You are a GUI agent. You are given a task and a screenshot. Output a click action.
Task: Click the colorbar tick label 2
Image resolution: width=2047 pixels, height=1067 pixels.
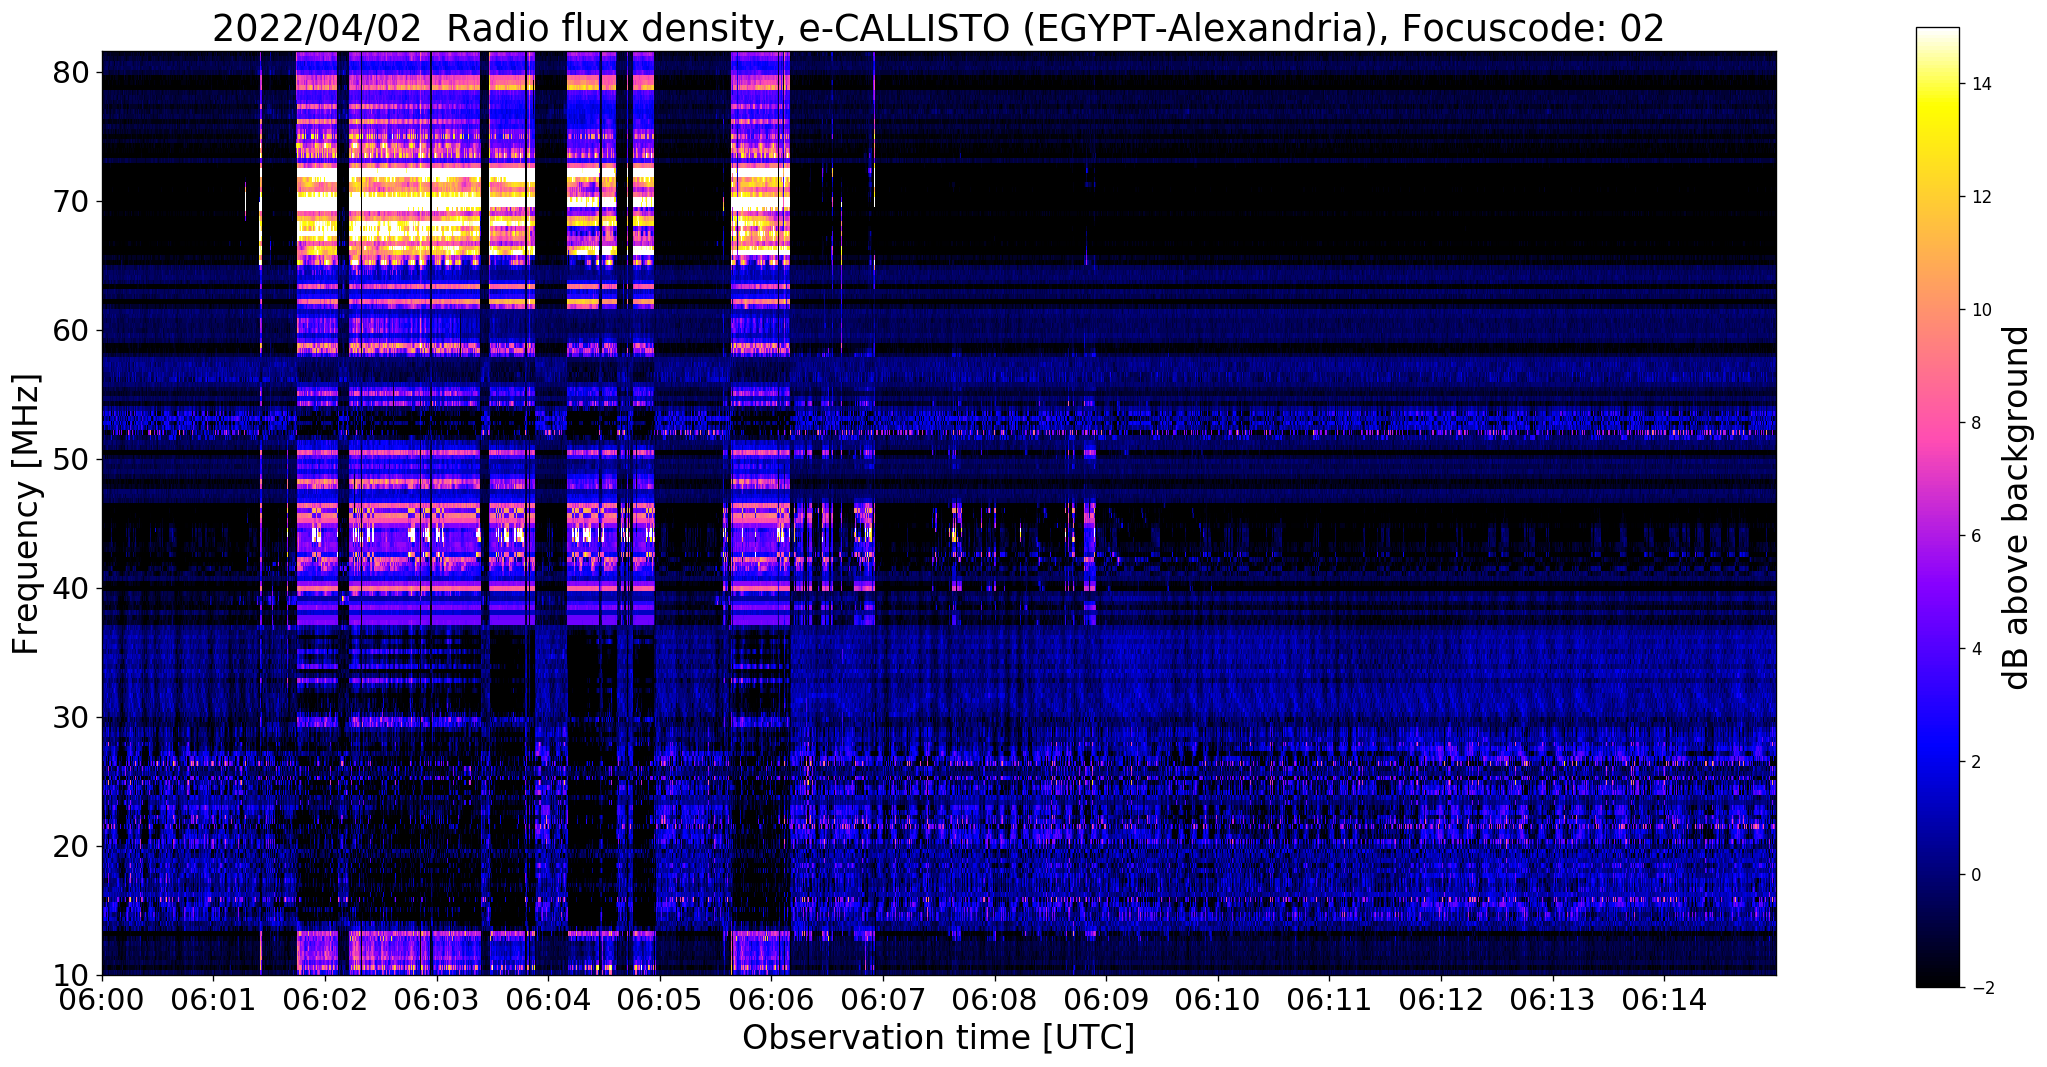(1975, 762)
